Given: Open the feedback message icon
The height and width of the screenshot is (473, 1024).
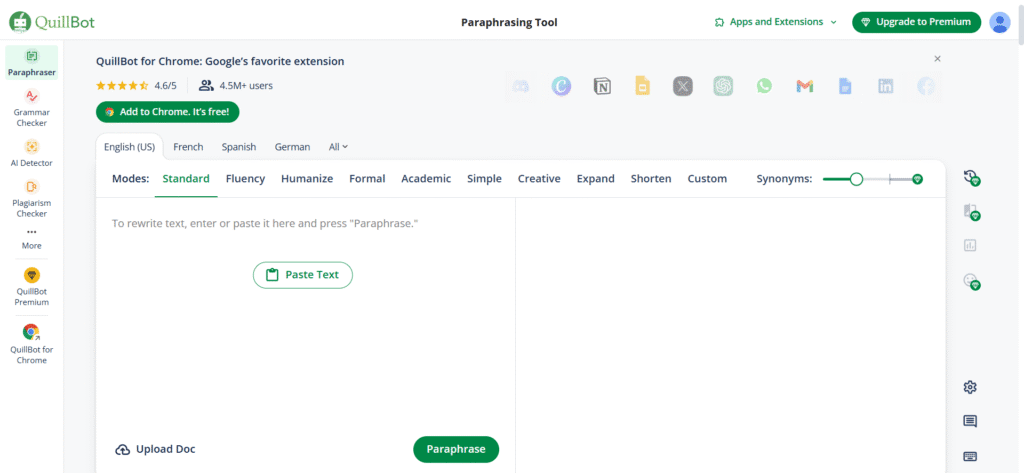Looking at the screenshot, I should click(x=970, y=421).
